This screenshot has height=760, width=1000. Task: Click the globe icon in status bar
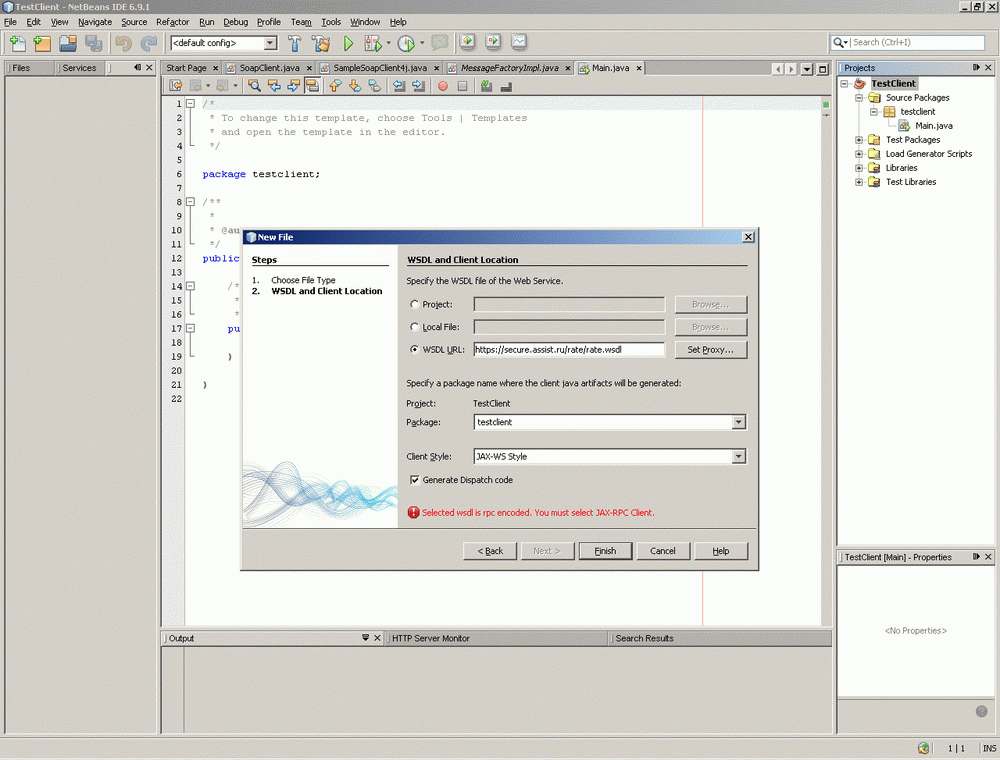(923, 748)
